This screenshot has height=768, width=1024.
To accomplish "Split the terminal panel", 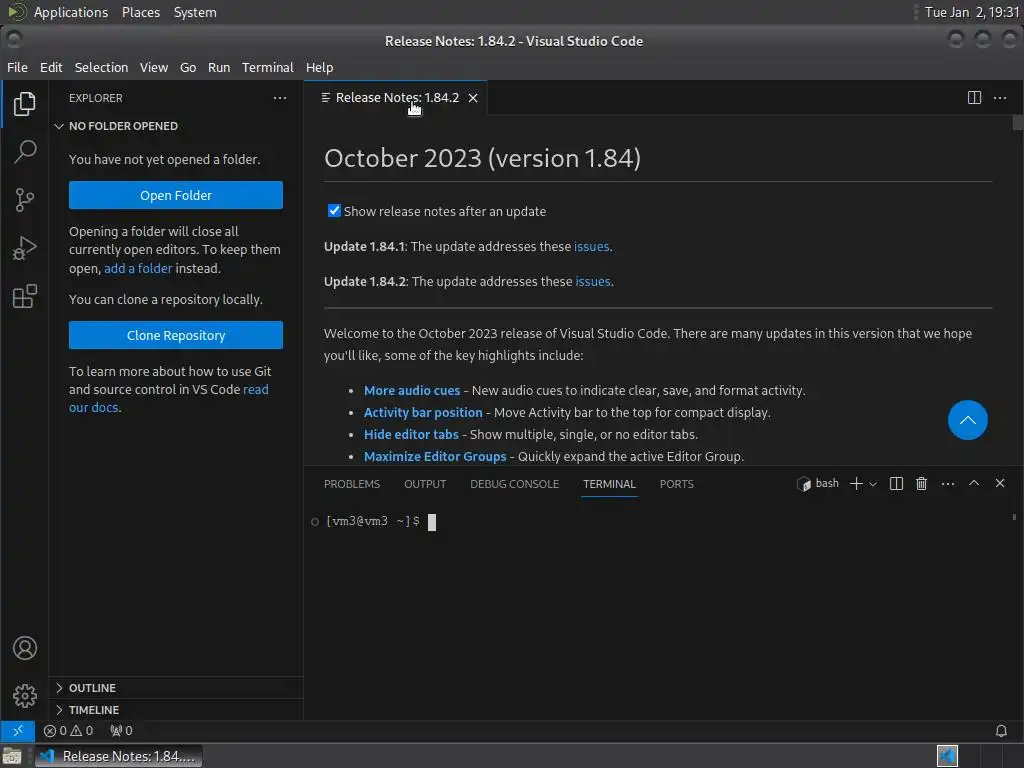I will [896, 484].
